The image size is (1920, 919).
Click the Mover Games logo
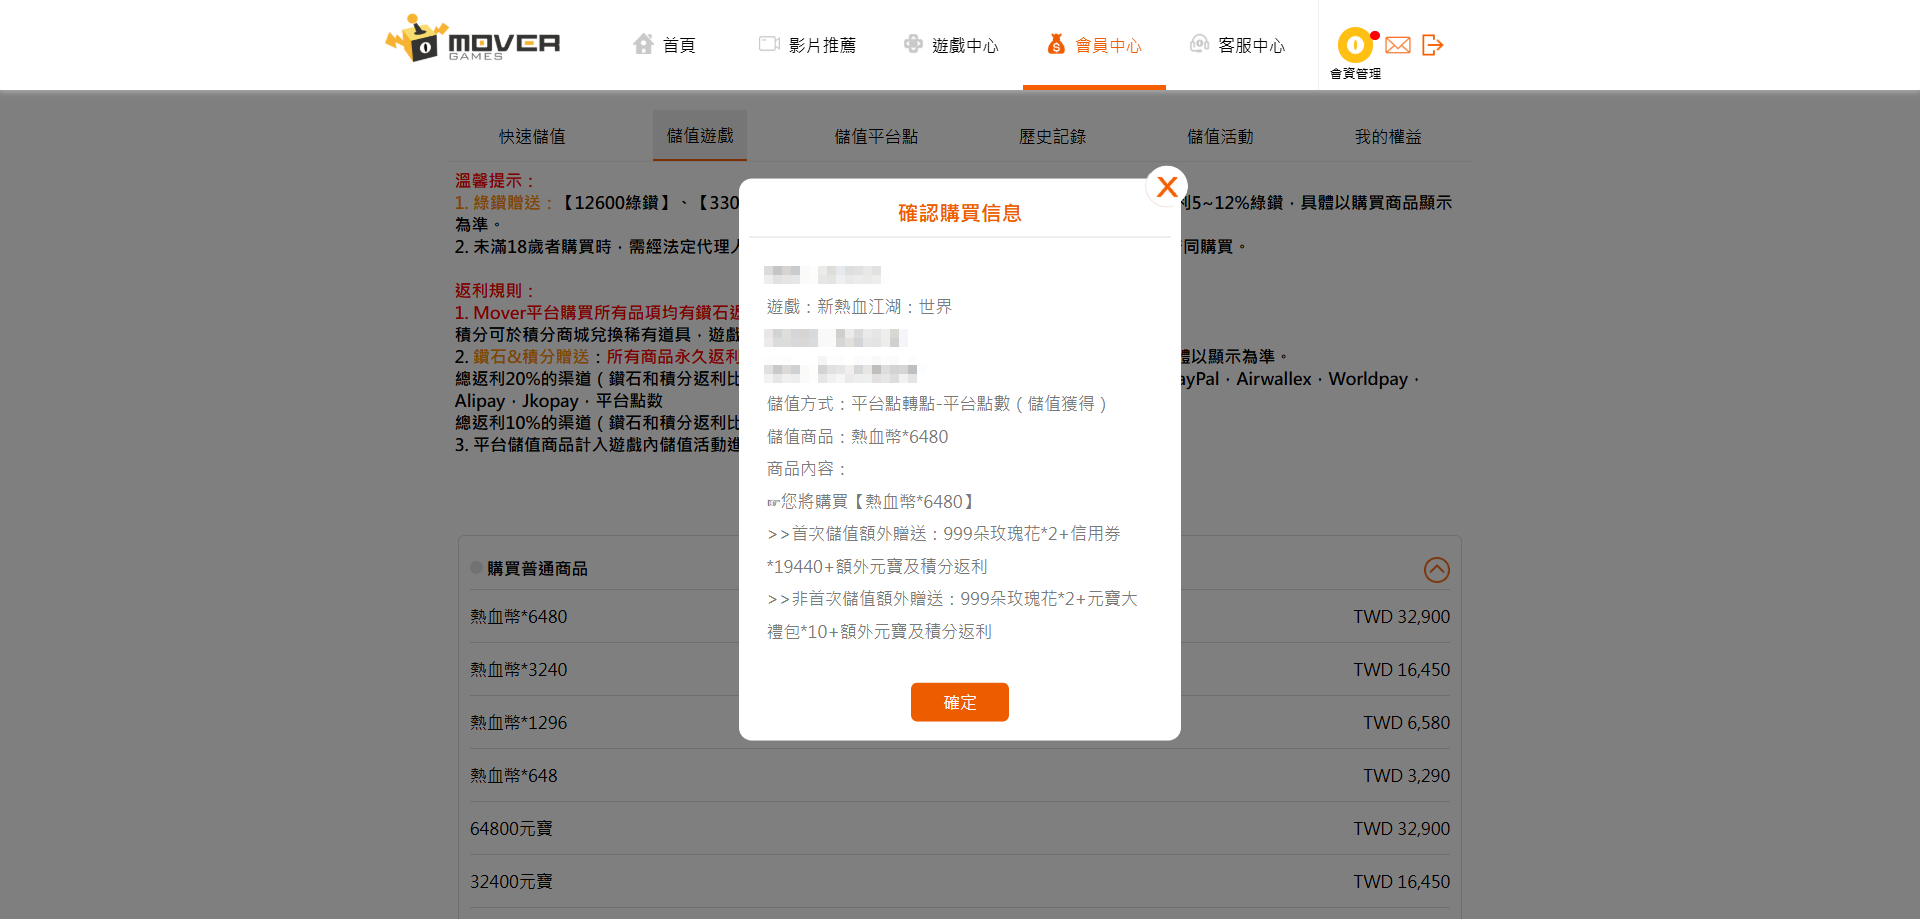pyautogui.click(x=473, y=41)
